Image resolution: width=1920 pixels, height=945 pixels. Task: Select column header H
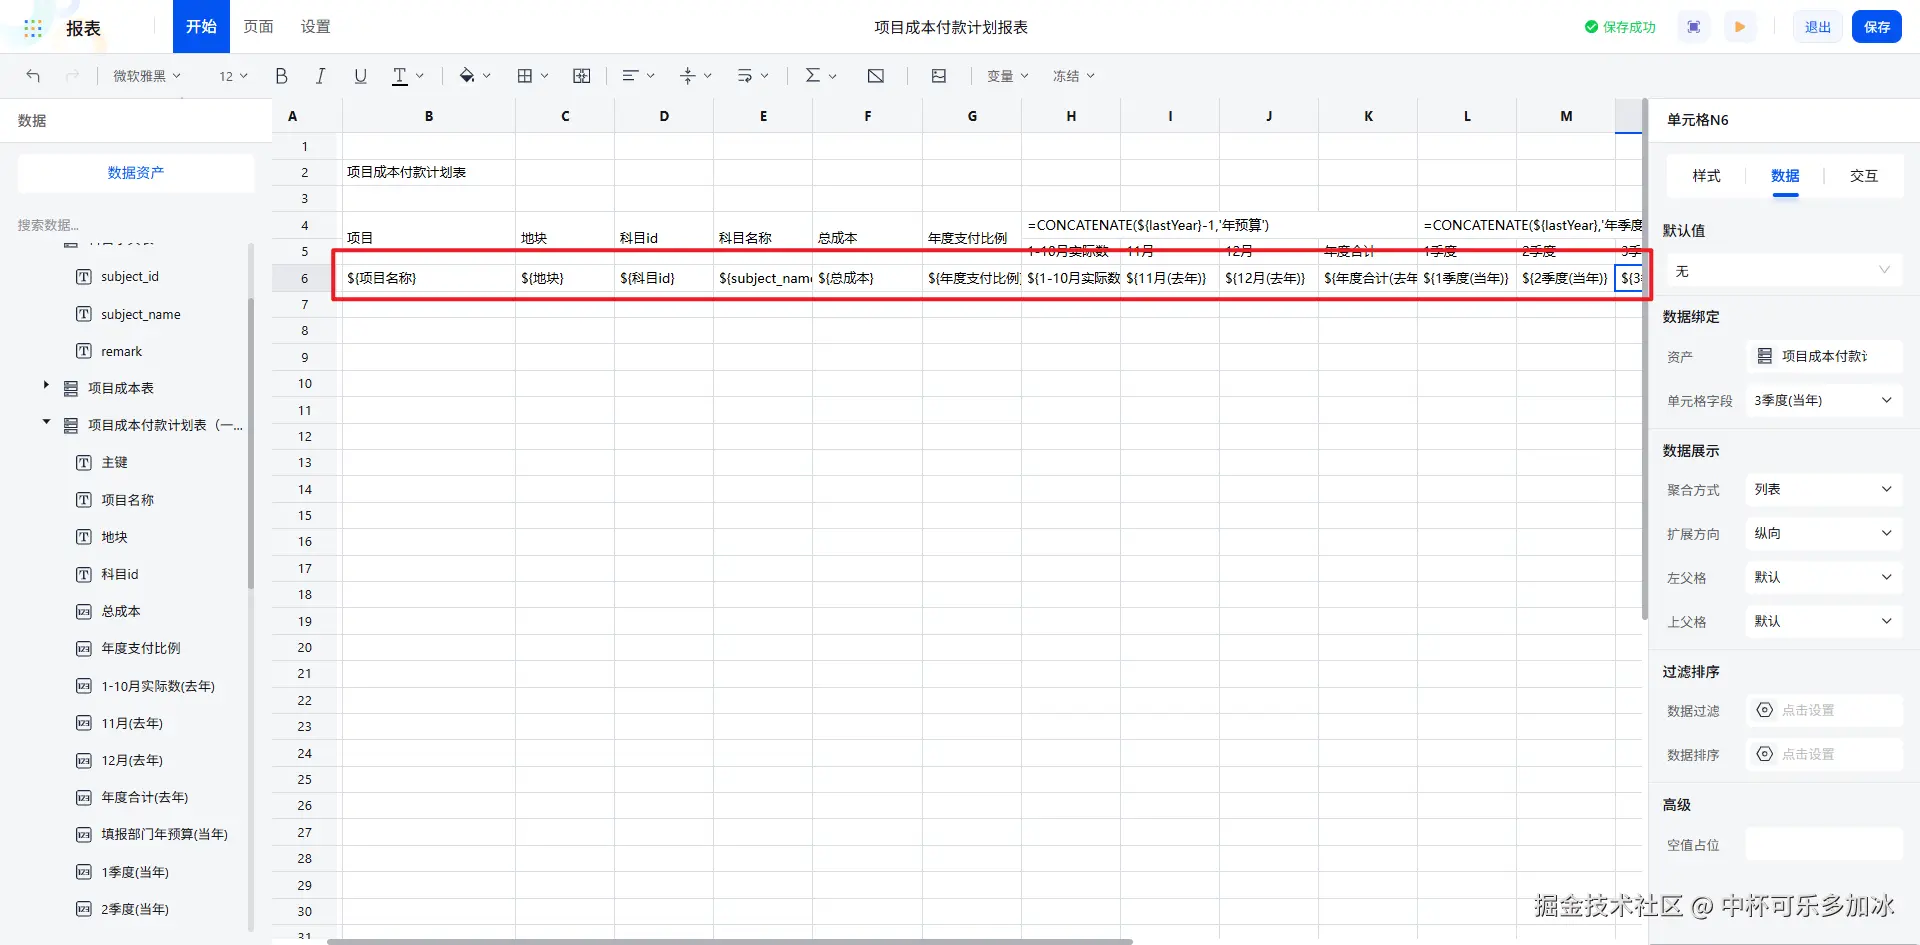click(x=1071, y=116)
